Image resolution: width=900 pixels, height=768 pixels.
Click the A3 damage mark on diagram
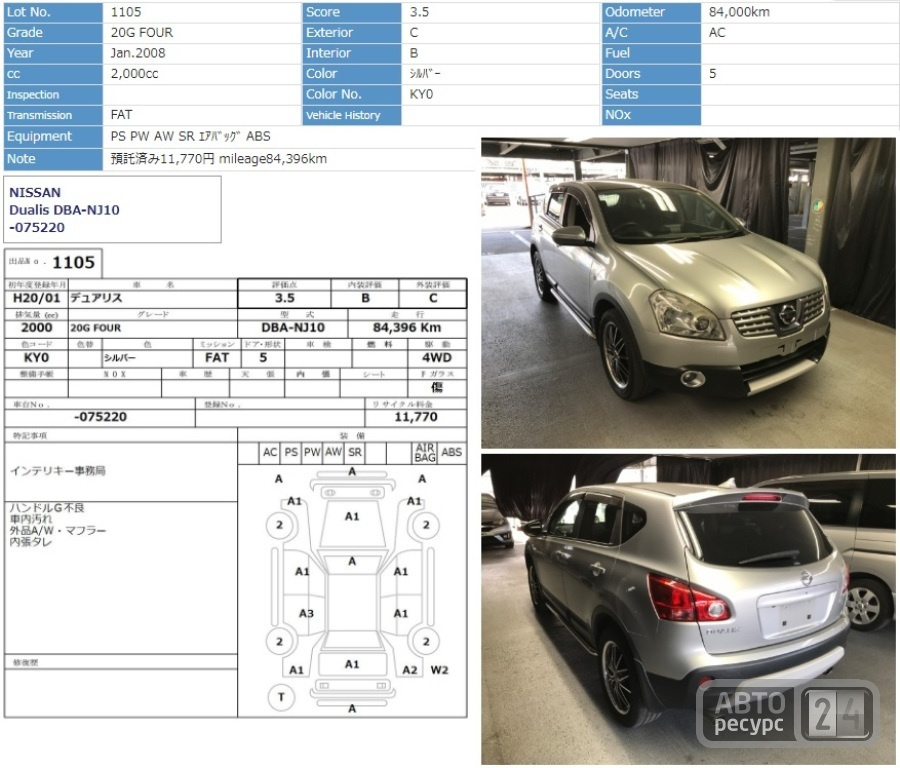pos(307,614)
